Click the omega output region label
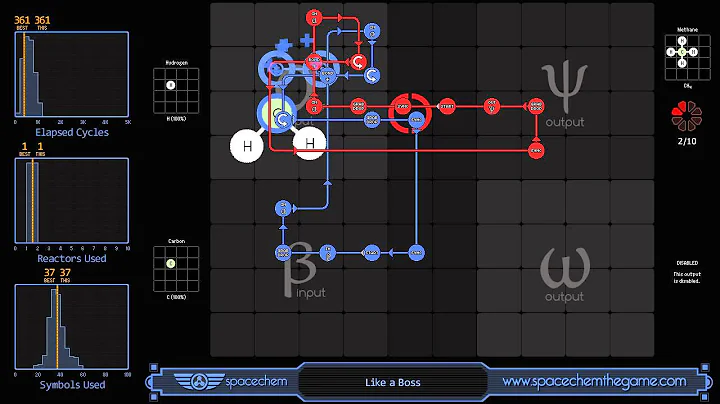Image resolution: width=720 pixels, height=404 pixels. tap(565, 275)
